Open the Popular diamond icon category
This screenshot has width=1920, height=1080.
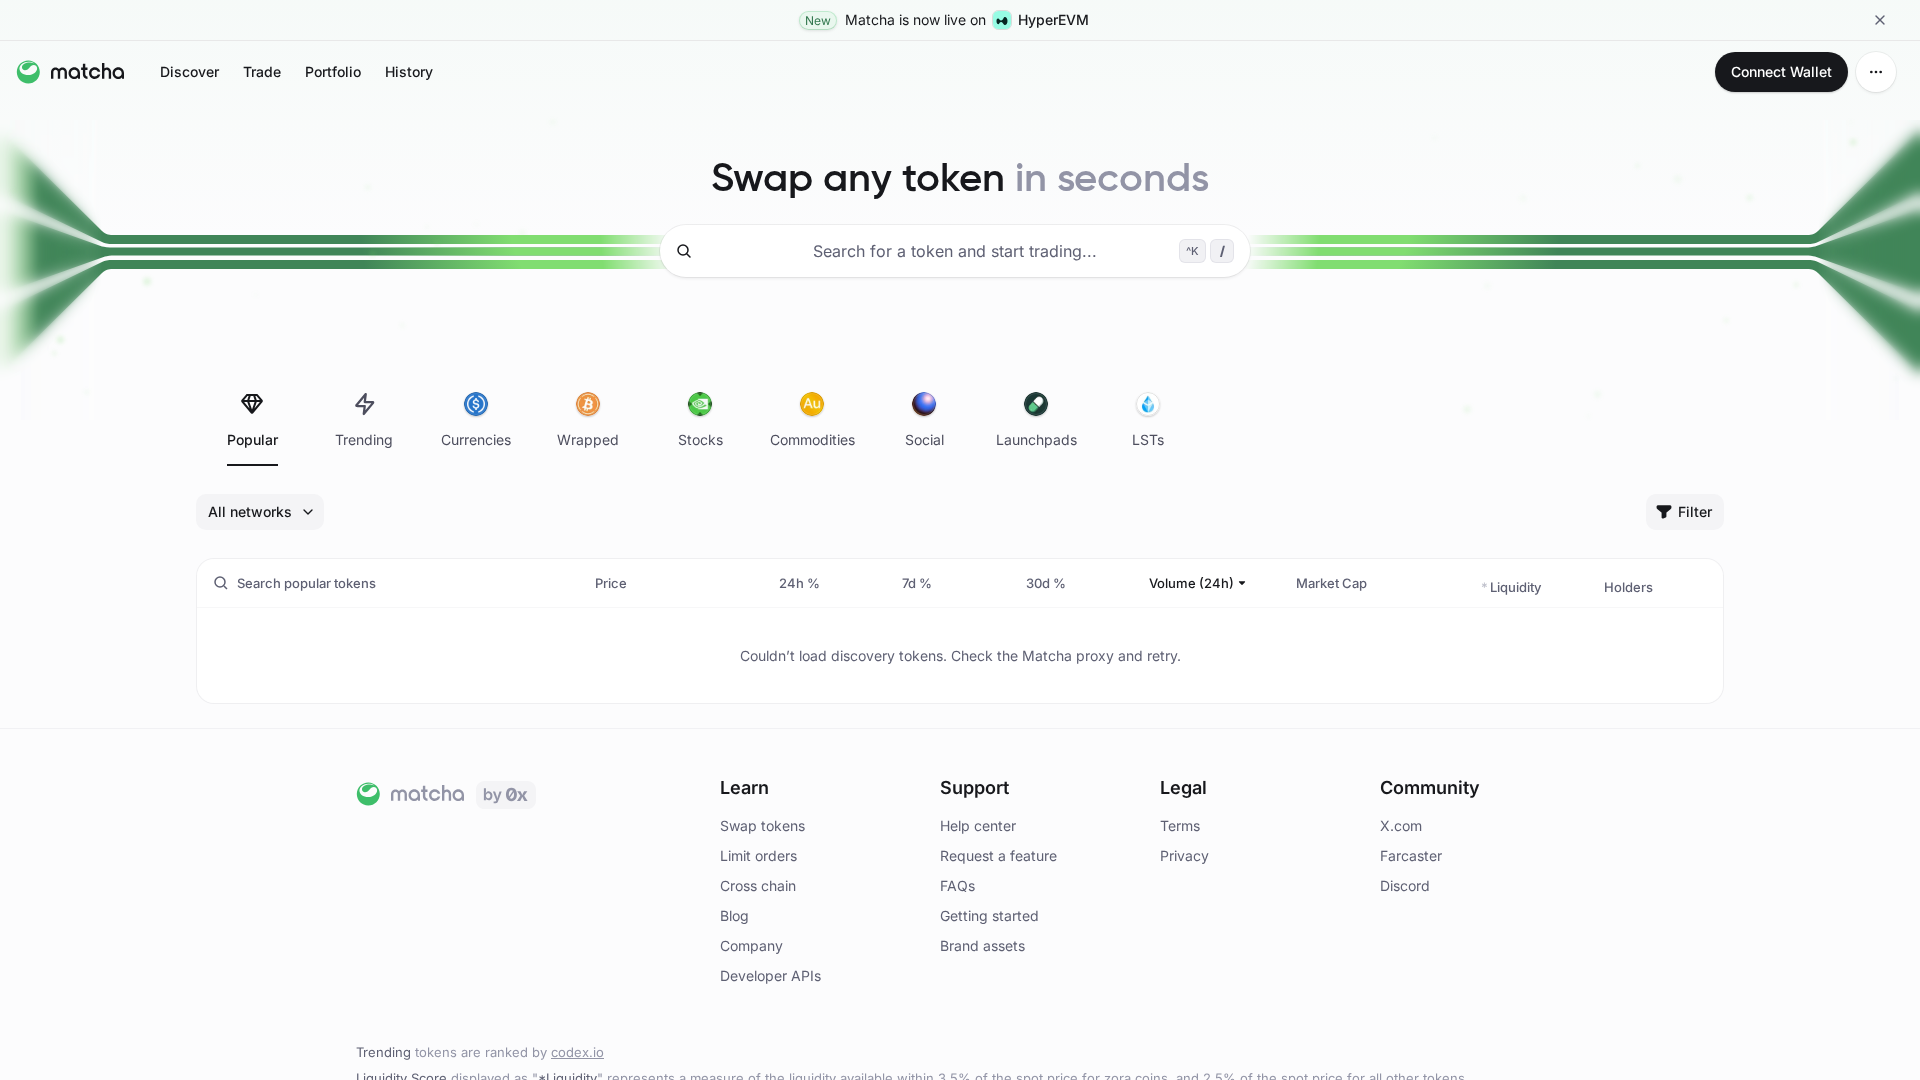(252, 404)
